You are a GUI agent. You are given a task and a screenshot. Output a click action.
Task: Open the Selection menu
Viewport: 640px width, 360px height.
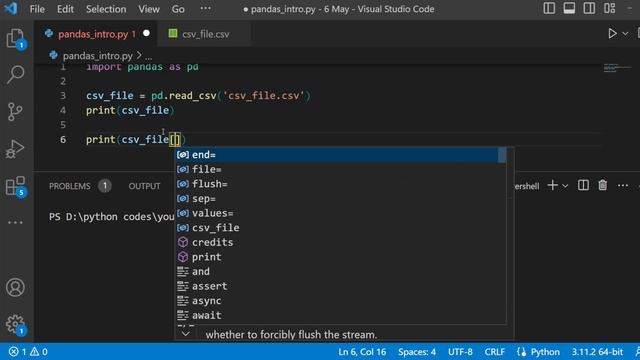pos(106,9)
